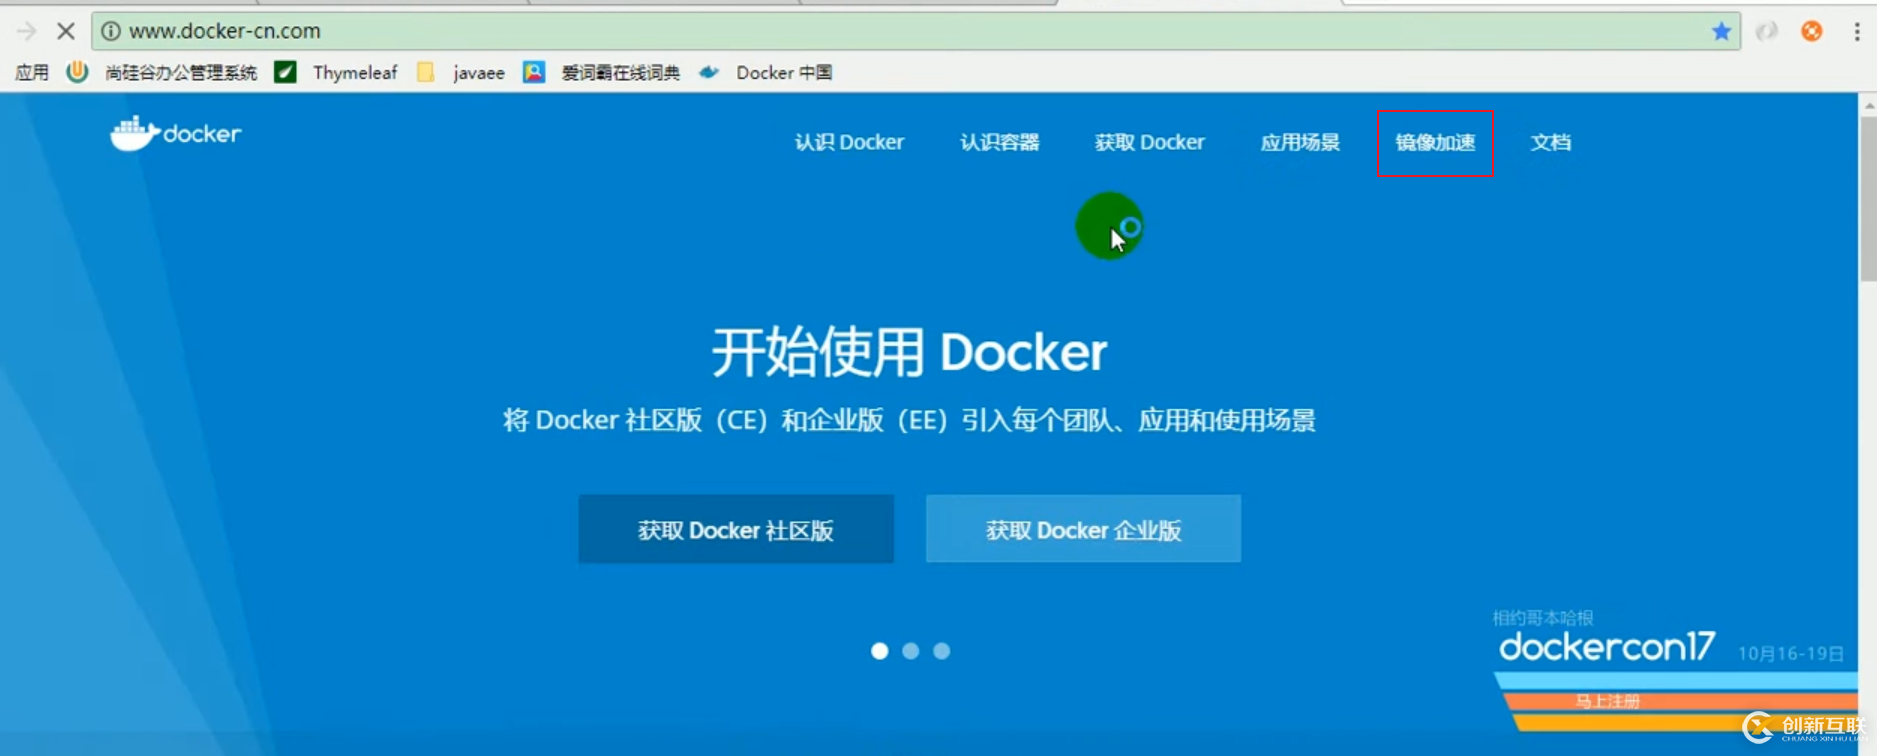Open the 应用 apps shortcut
This screenshot has height=756, width=1877.
[31, 72]
